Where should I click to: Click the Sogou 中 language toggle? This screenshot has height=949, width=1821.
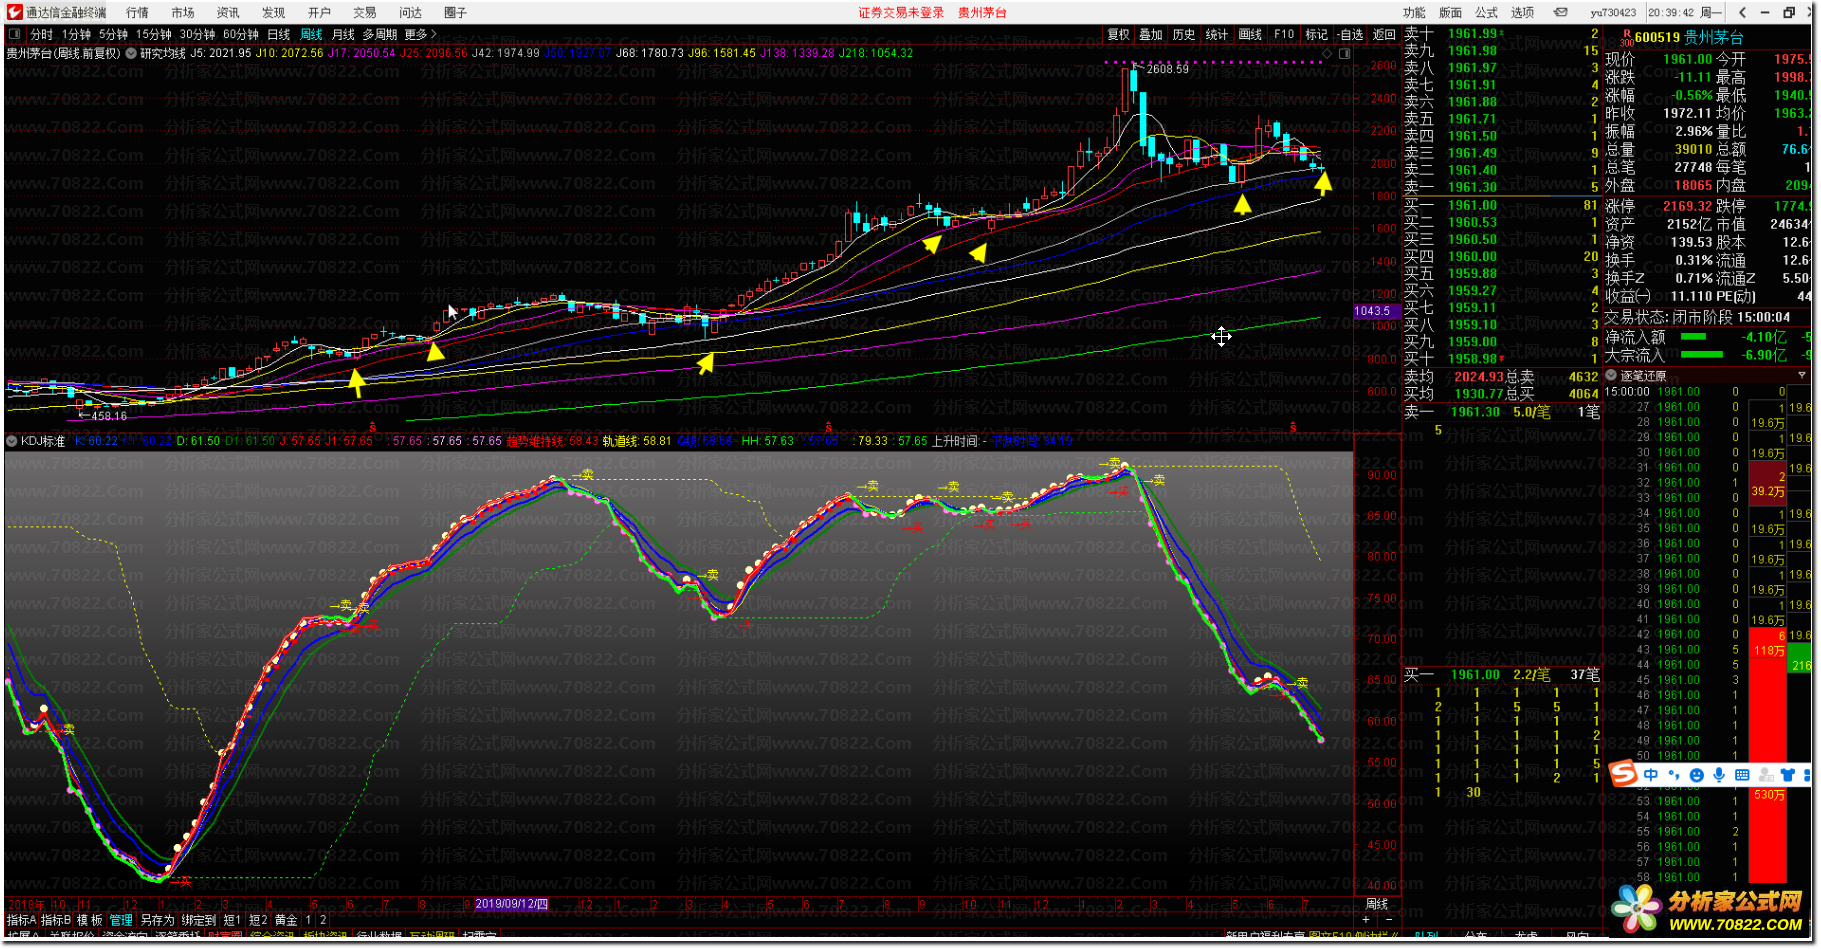1651,775
